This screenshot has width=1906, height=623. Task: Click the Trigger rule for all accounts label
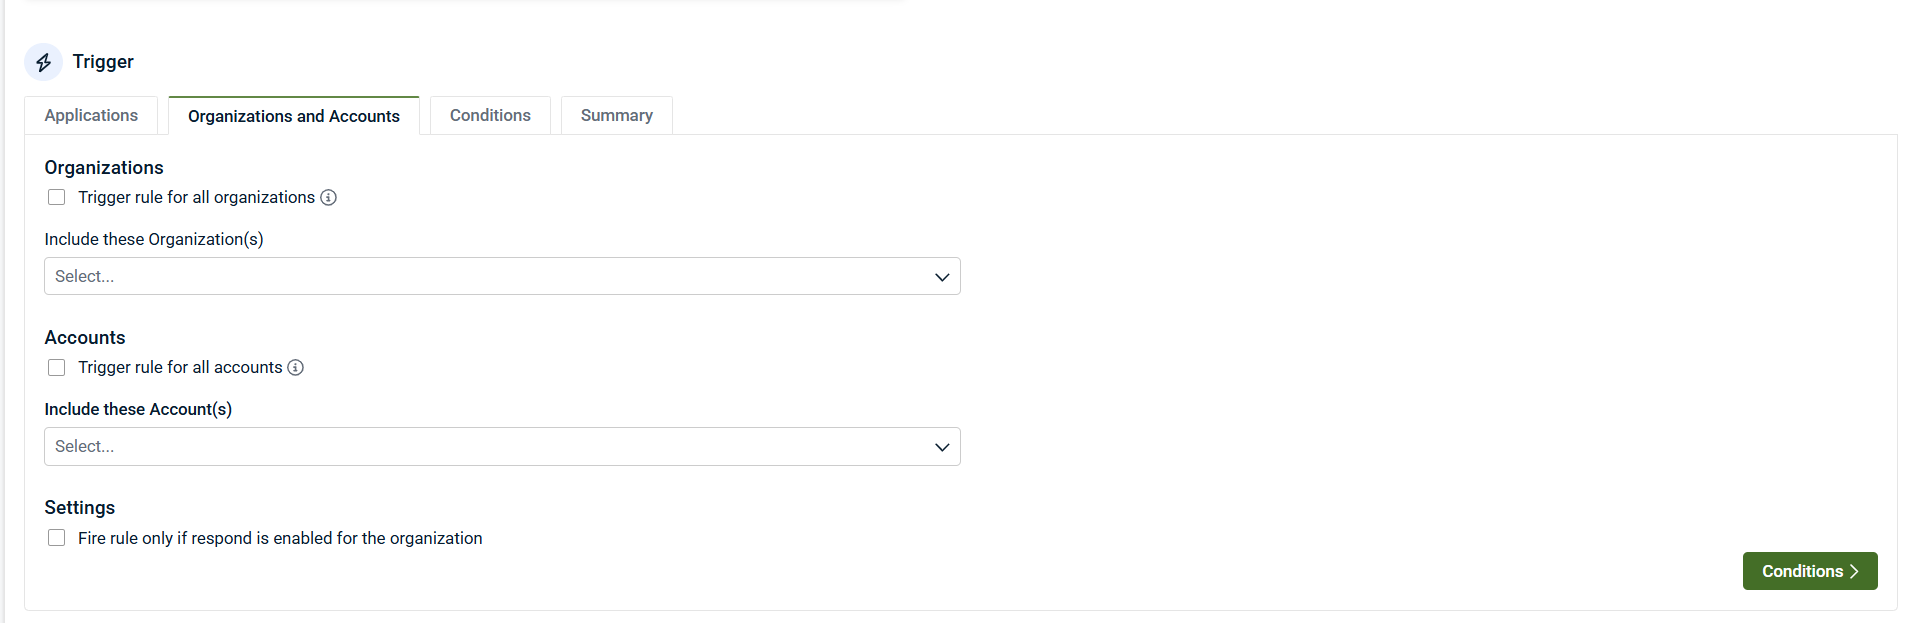click(180, 367)
